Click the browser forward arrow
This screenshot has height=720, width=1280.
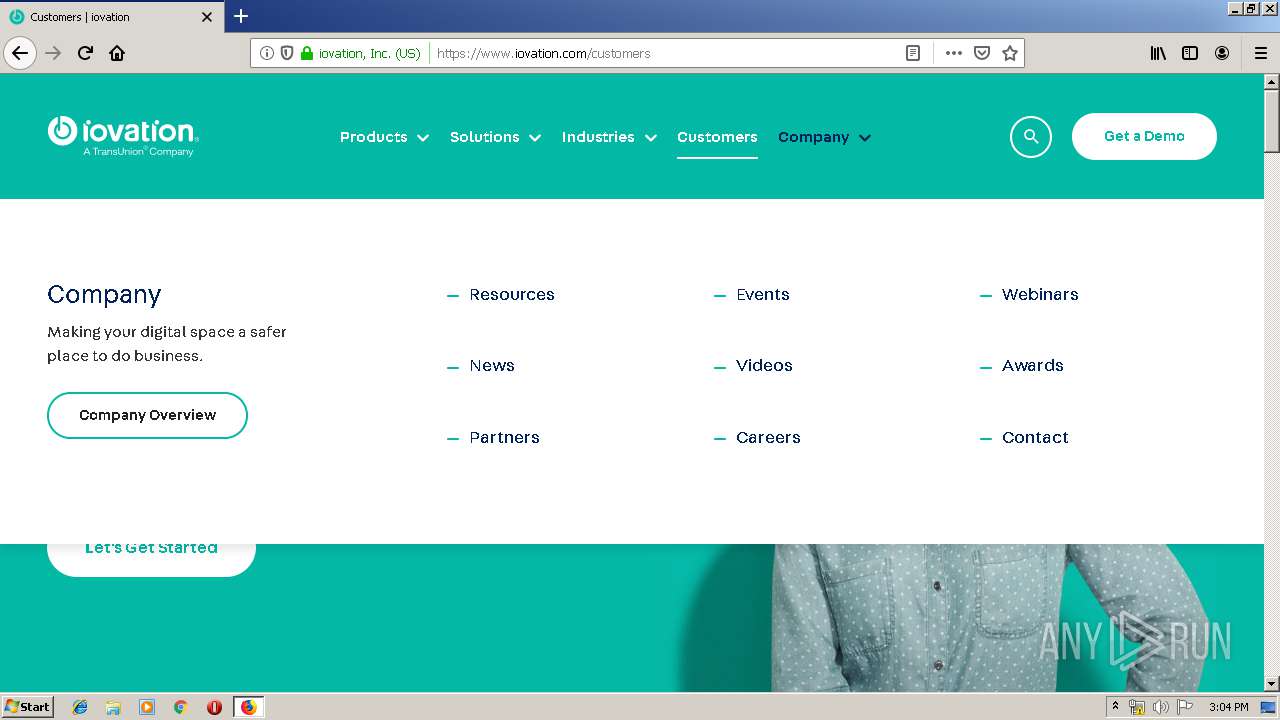54,53
